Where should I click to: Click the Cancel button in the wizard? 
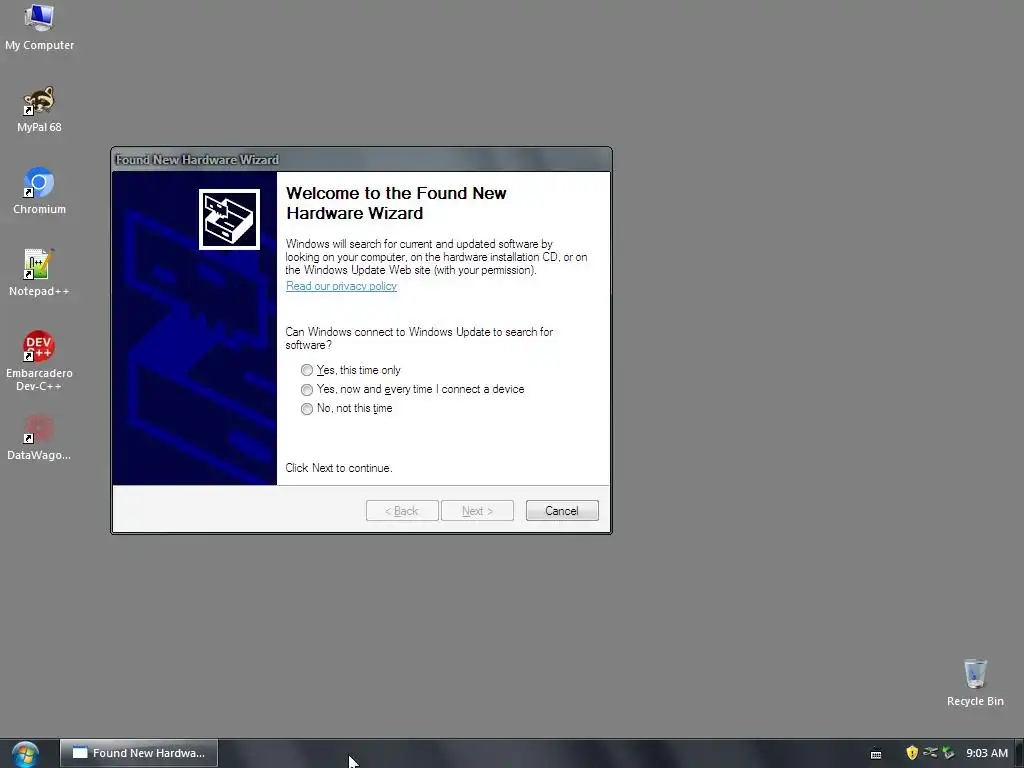pyautogui.click(x=562, y=511)
